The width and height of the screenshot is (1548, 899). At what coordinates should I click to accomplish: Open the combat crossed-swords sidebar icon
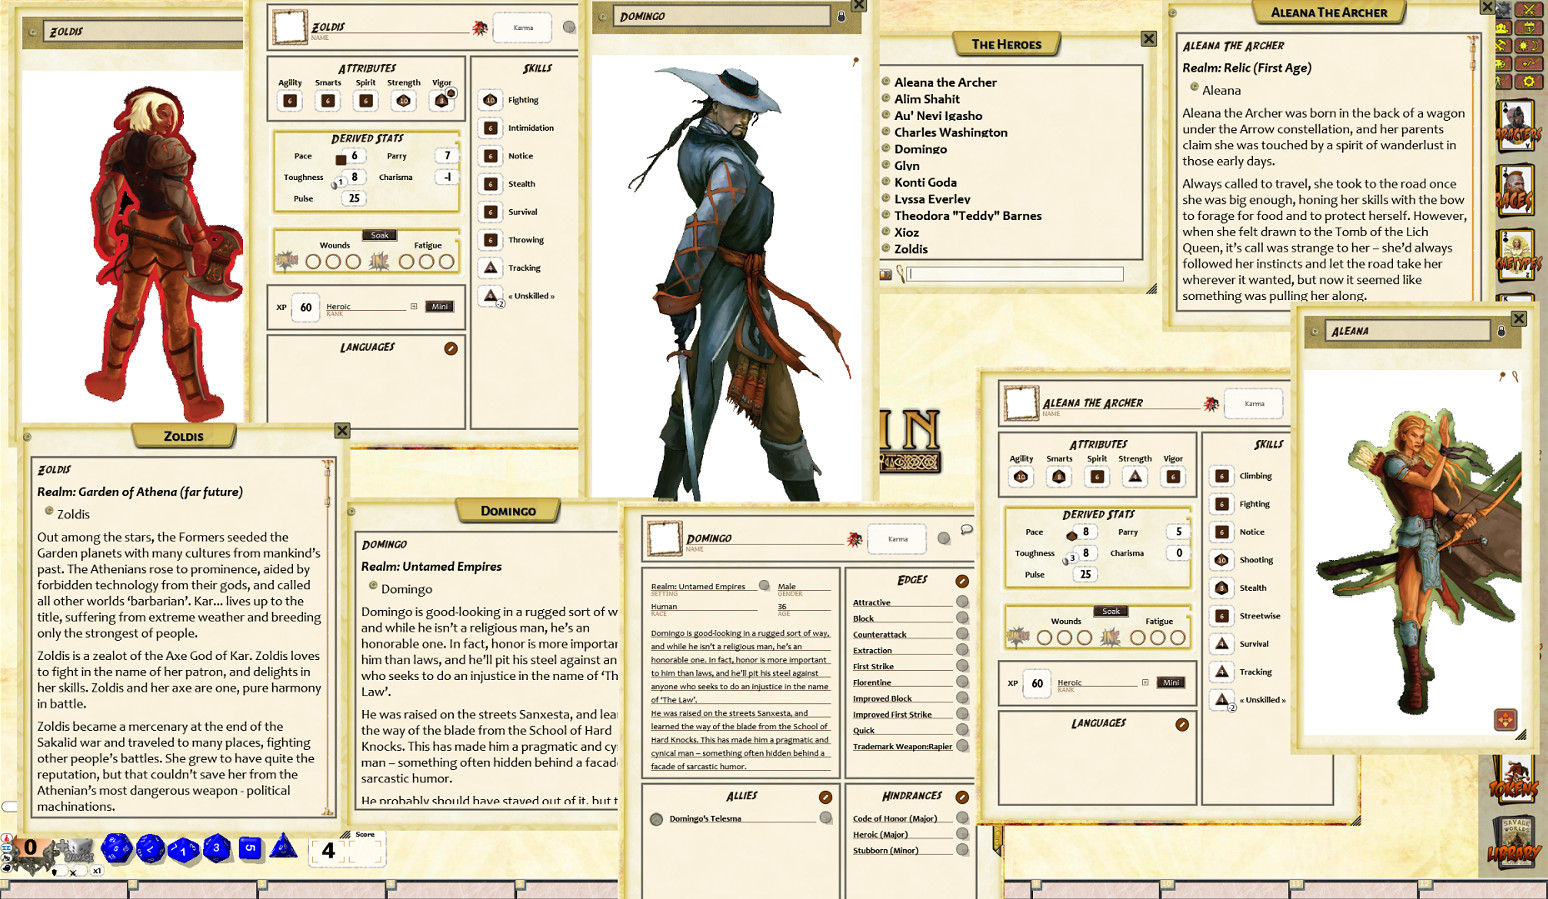pos(1528,10)
